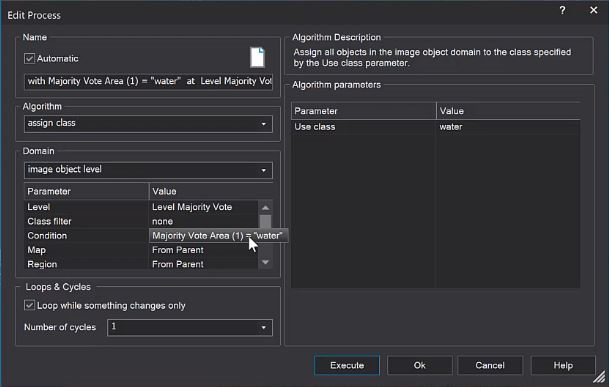
Task: Open the Number of cycles dropdown
Action: pos(190,327)
